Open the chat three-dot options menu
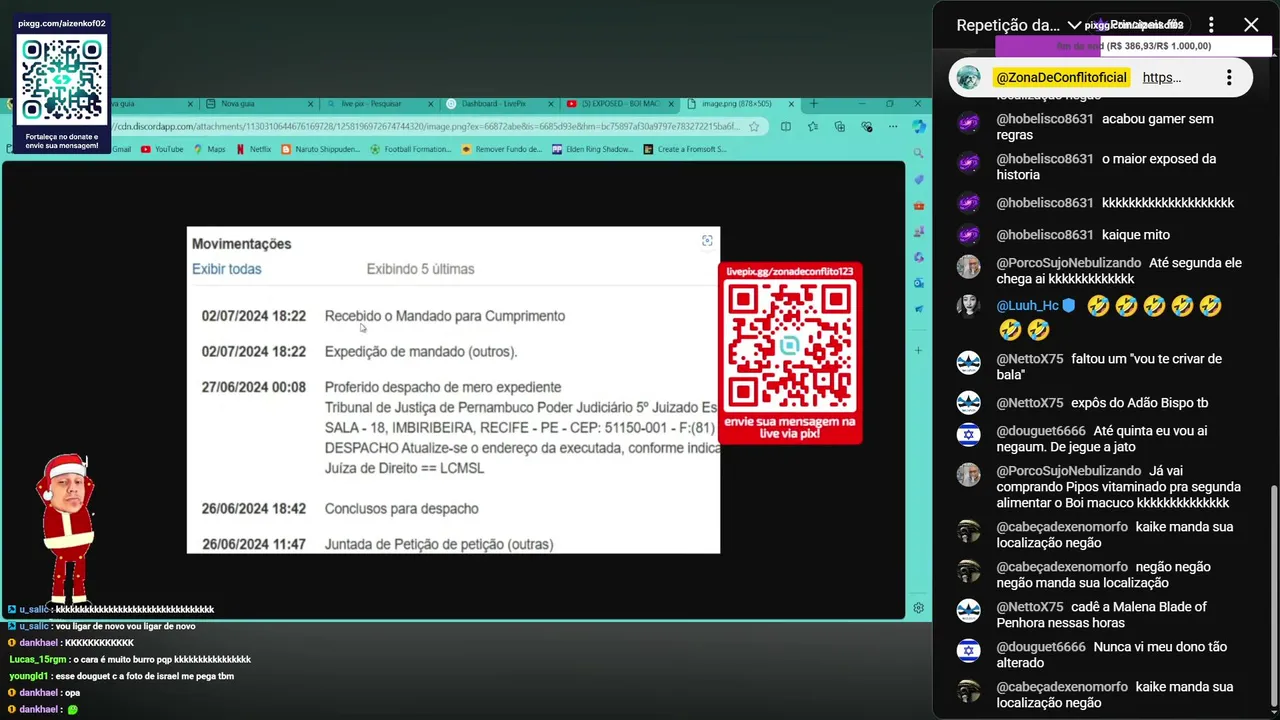The width and height of the screenshot is (1280, 720). [1211, 25]
